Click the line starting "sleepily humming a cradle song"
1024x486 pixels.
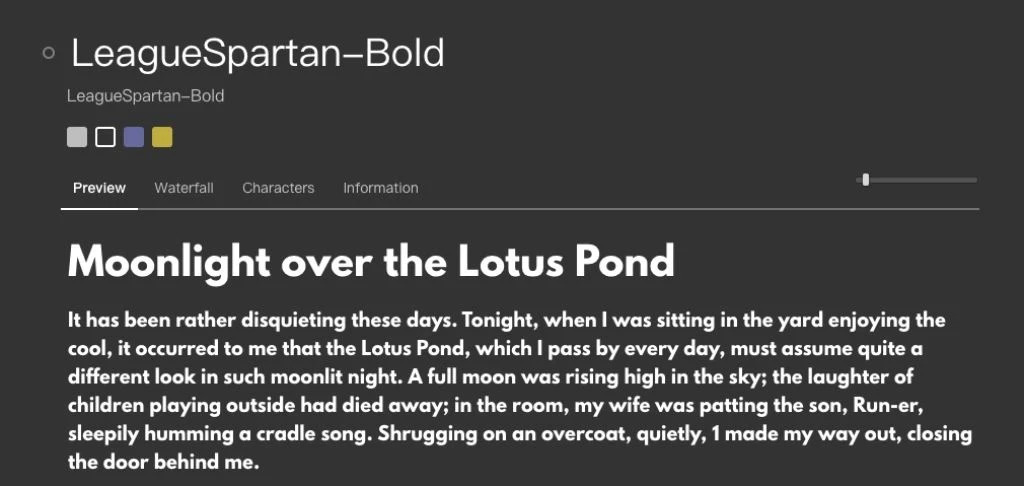520,436
